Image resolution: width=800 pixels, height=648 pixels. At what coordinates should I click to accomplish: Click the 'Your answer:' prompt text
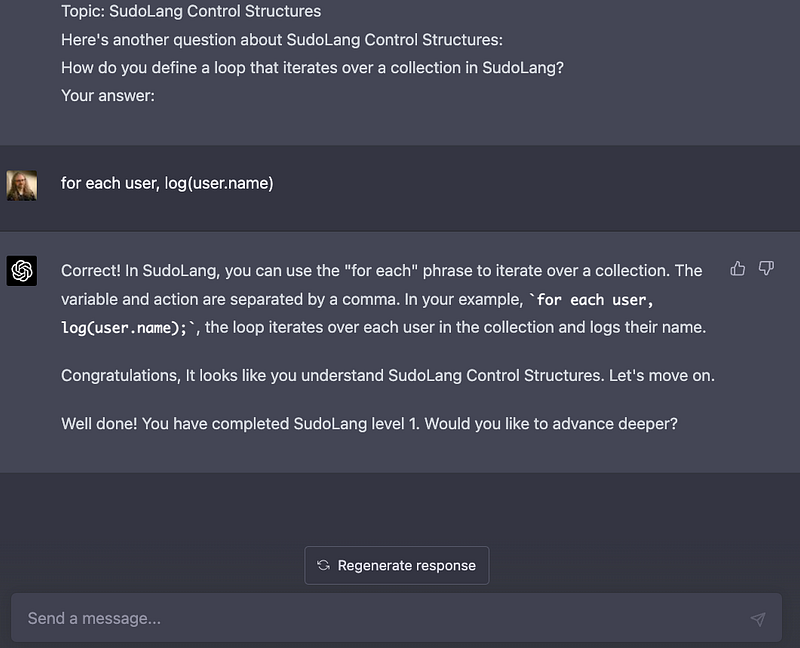[108, 96]
